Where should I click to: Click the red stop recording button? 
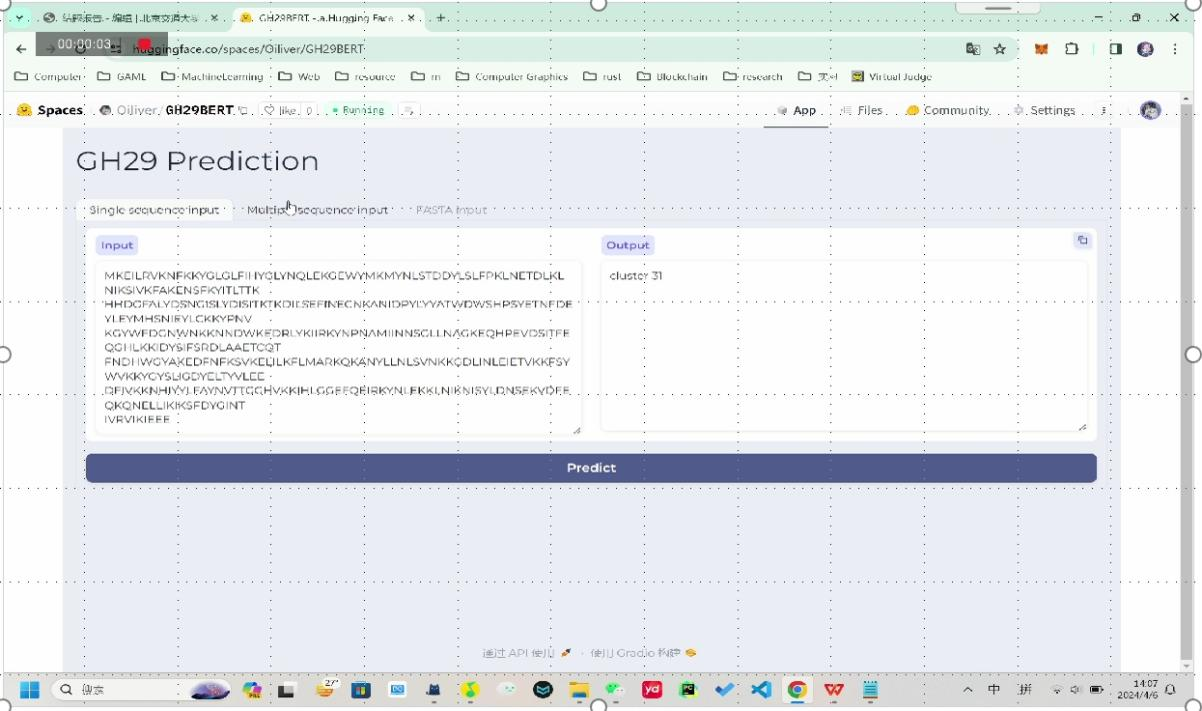144,45
